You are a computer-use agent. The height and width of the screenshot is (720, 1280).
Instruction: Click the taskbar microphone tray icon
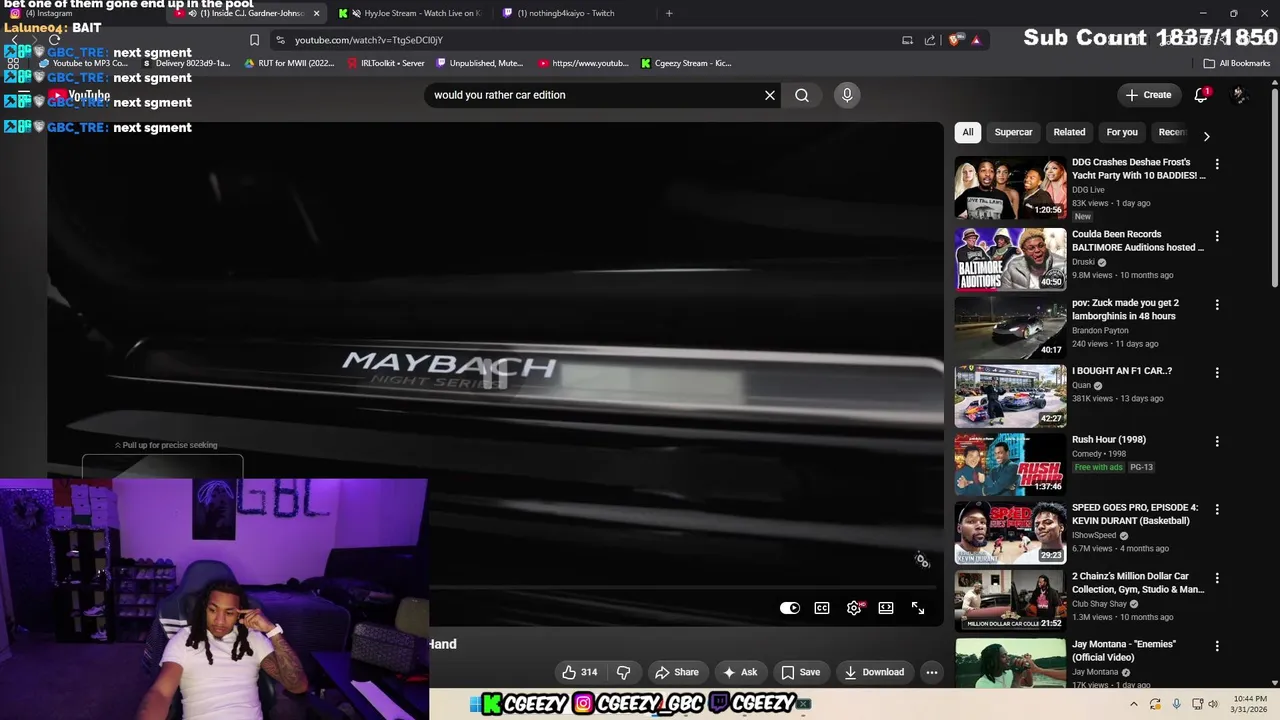pos(1176,704)
